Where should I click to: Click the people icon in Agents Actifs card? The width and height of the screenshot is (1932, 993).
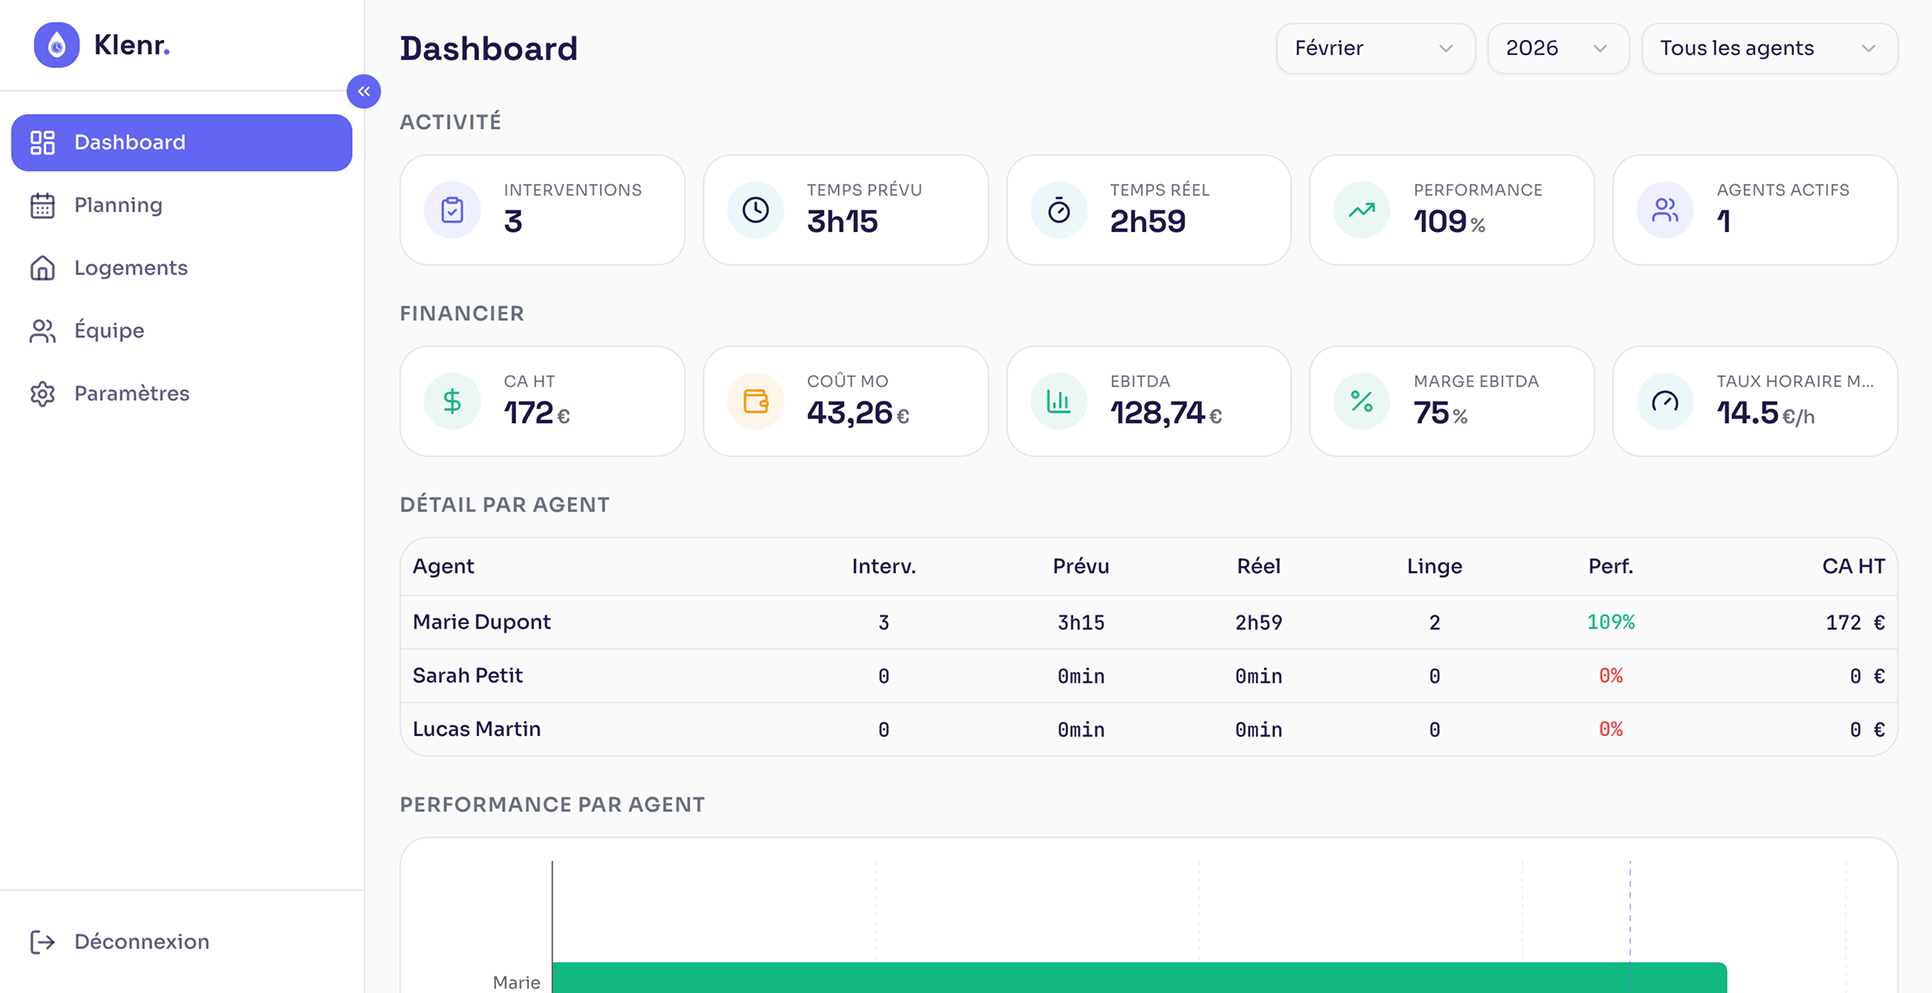pos(1664,210)
